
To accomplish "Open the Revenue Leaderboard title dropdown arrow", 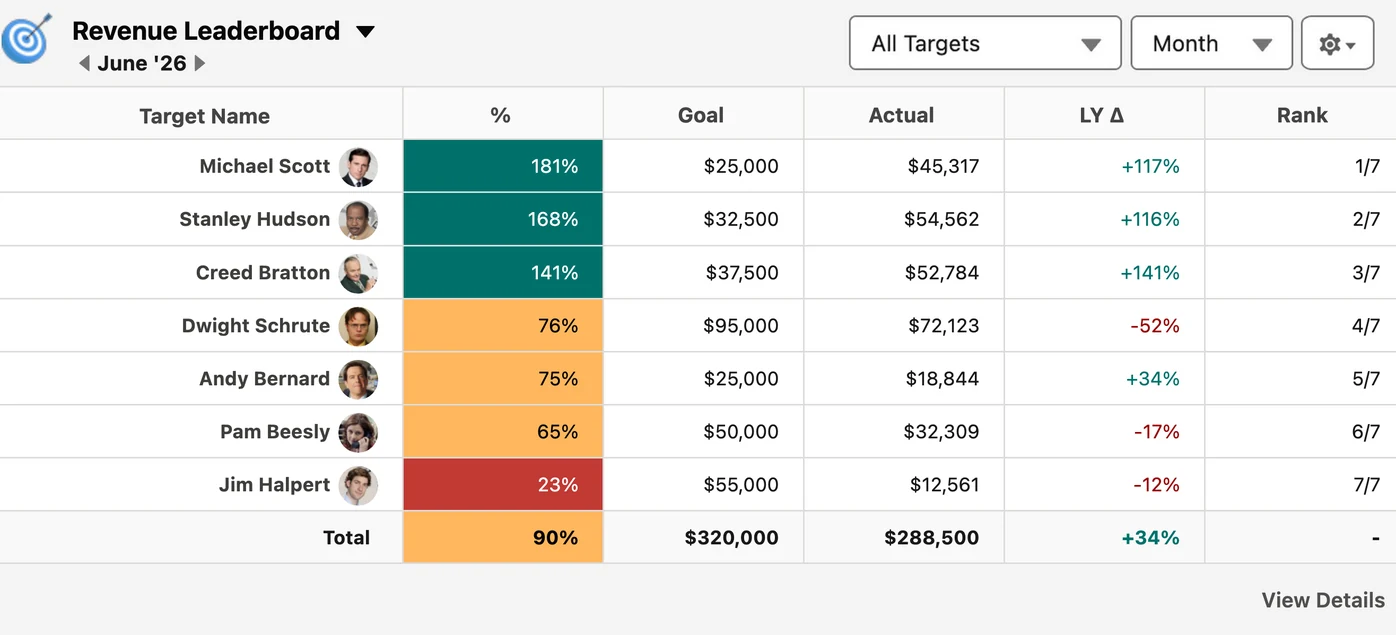I will [366, 32].
